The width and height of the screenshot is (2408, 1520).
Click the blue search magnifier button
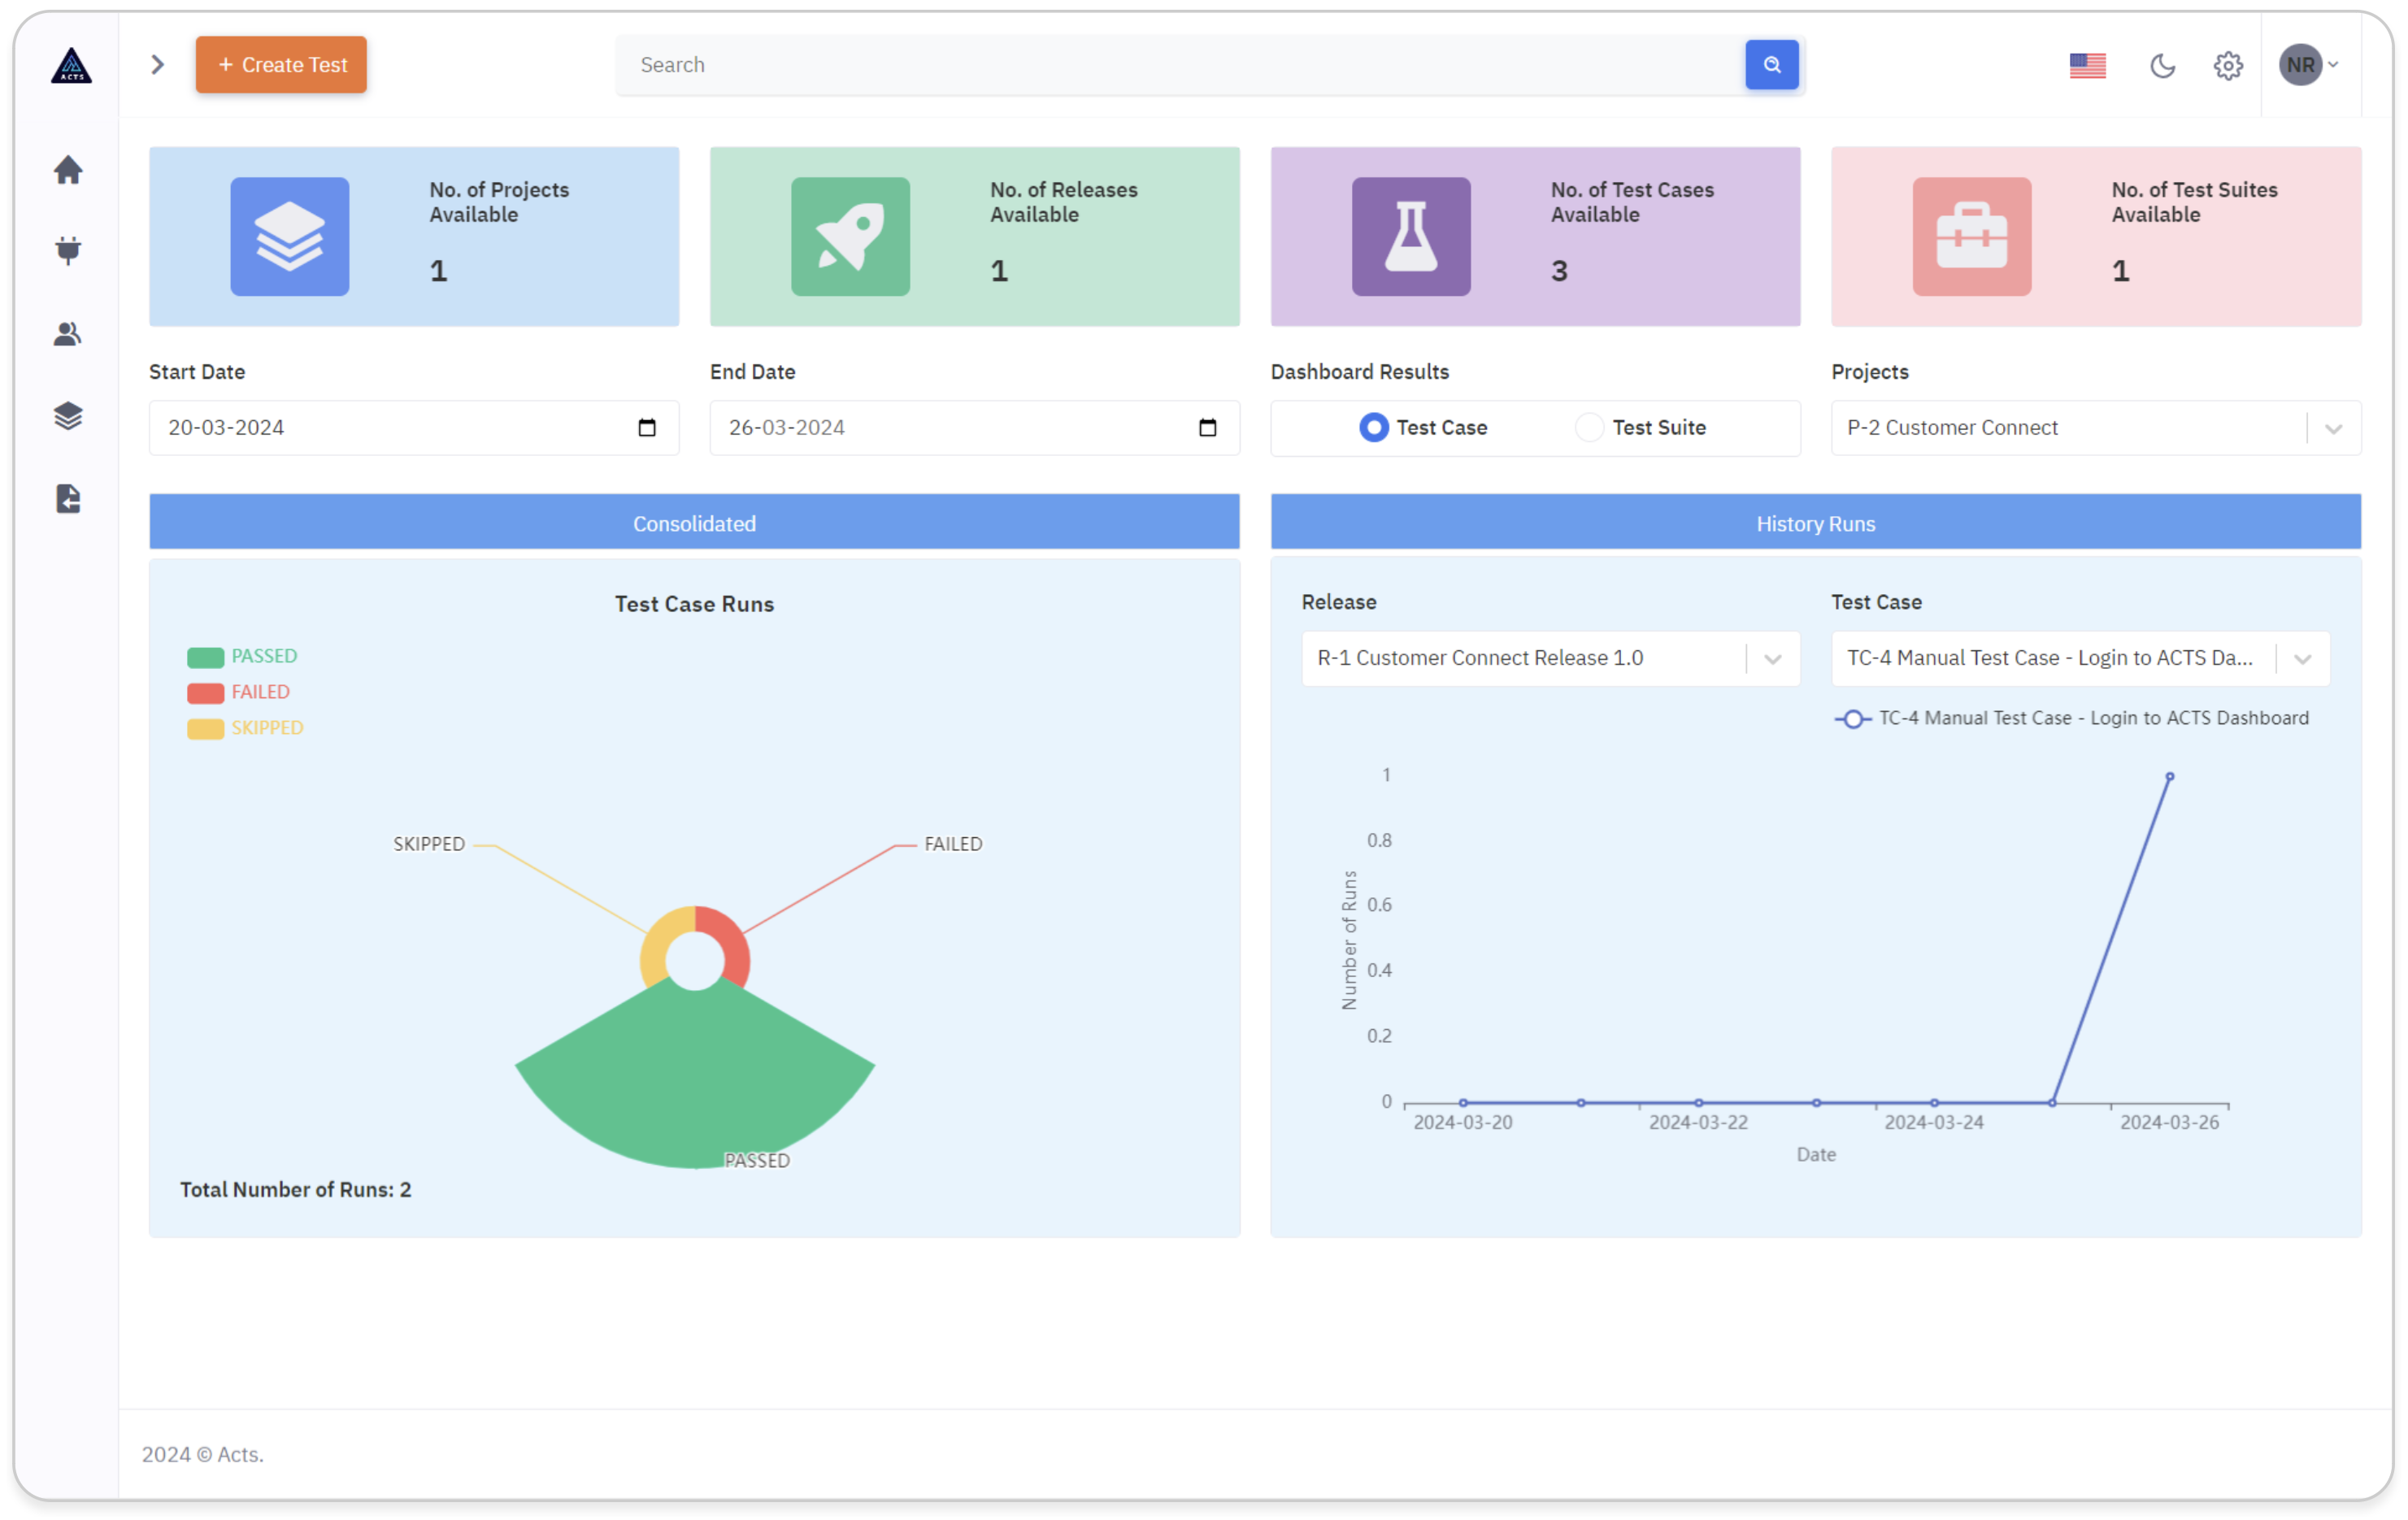(x=1771, y=65)
